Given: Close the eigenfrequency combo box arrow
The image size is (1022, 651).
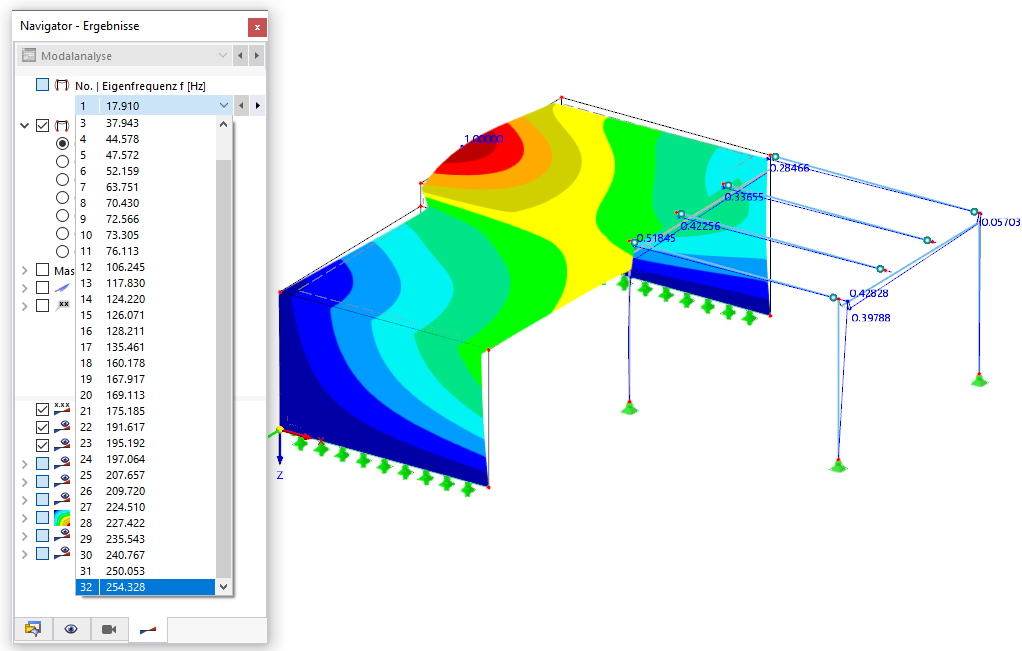Looking at the screenshot, I should (224, 105).
